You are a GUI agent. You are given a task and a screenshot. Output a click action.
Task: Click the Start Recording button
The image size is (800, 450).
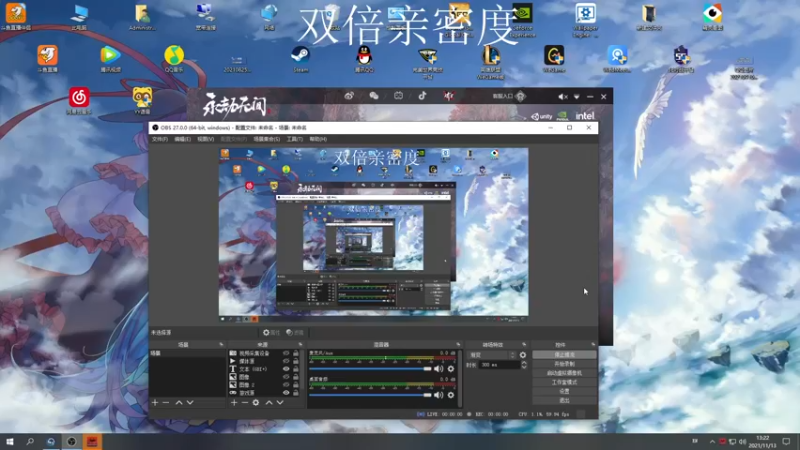[564, 364]
